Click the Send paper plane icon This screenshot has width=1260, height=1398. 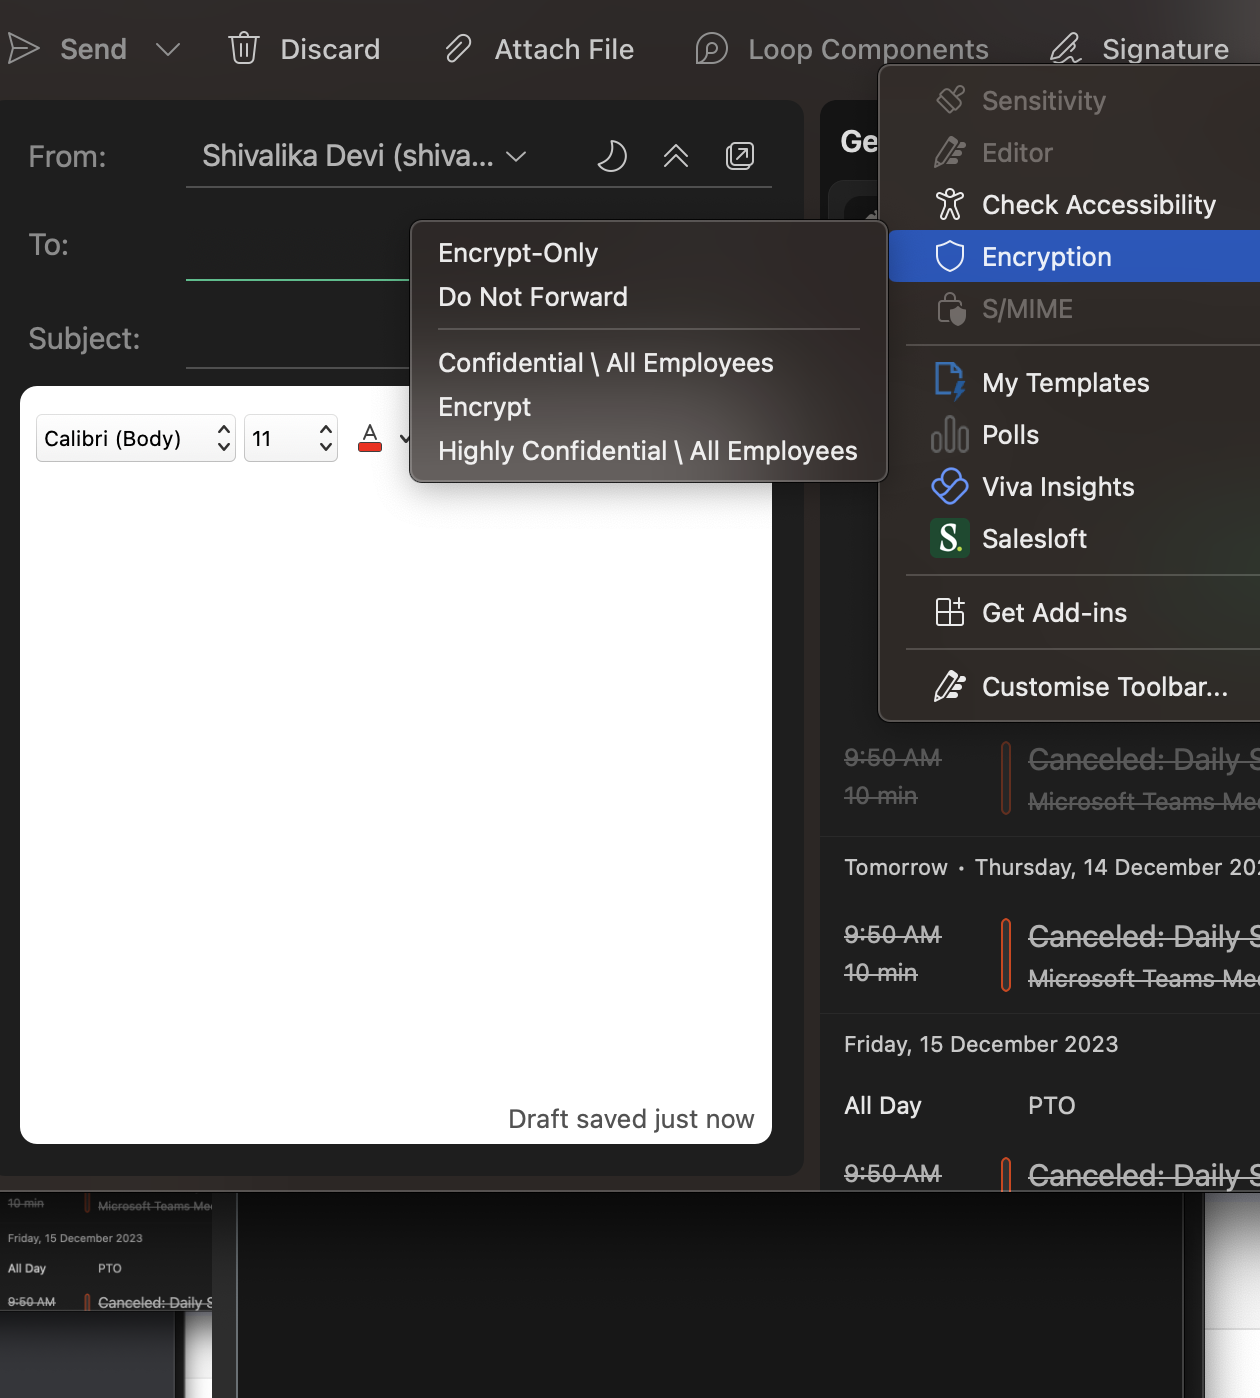click(23, 48)
